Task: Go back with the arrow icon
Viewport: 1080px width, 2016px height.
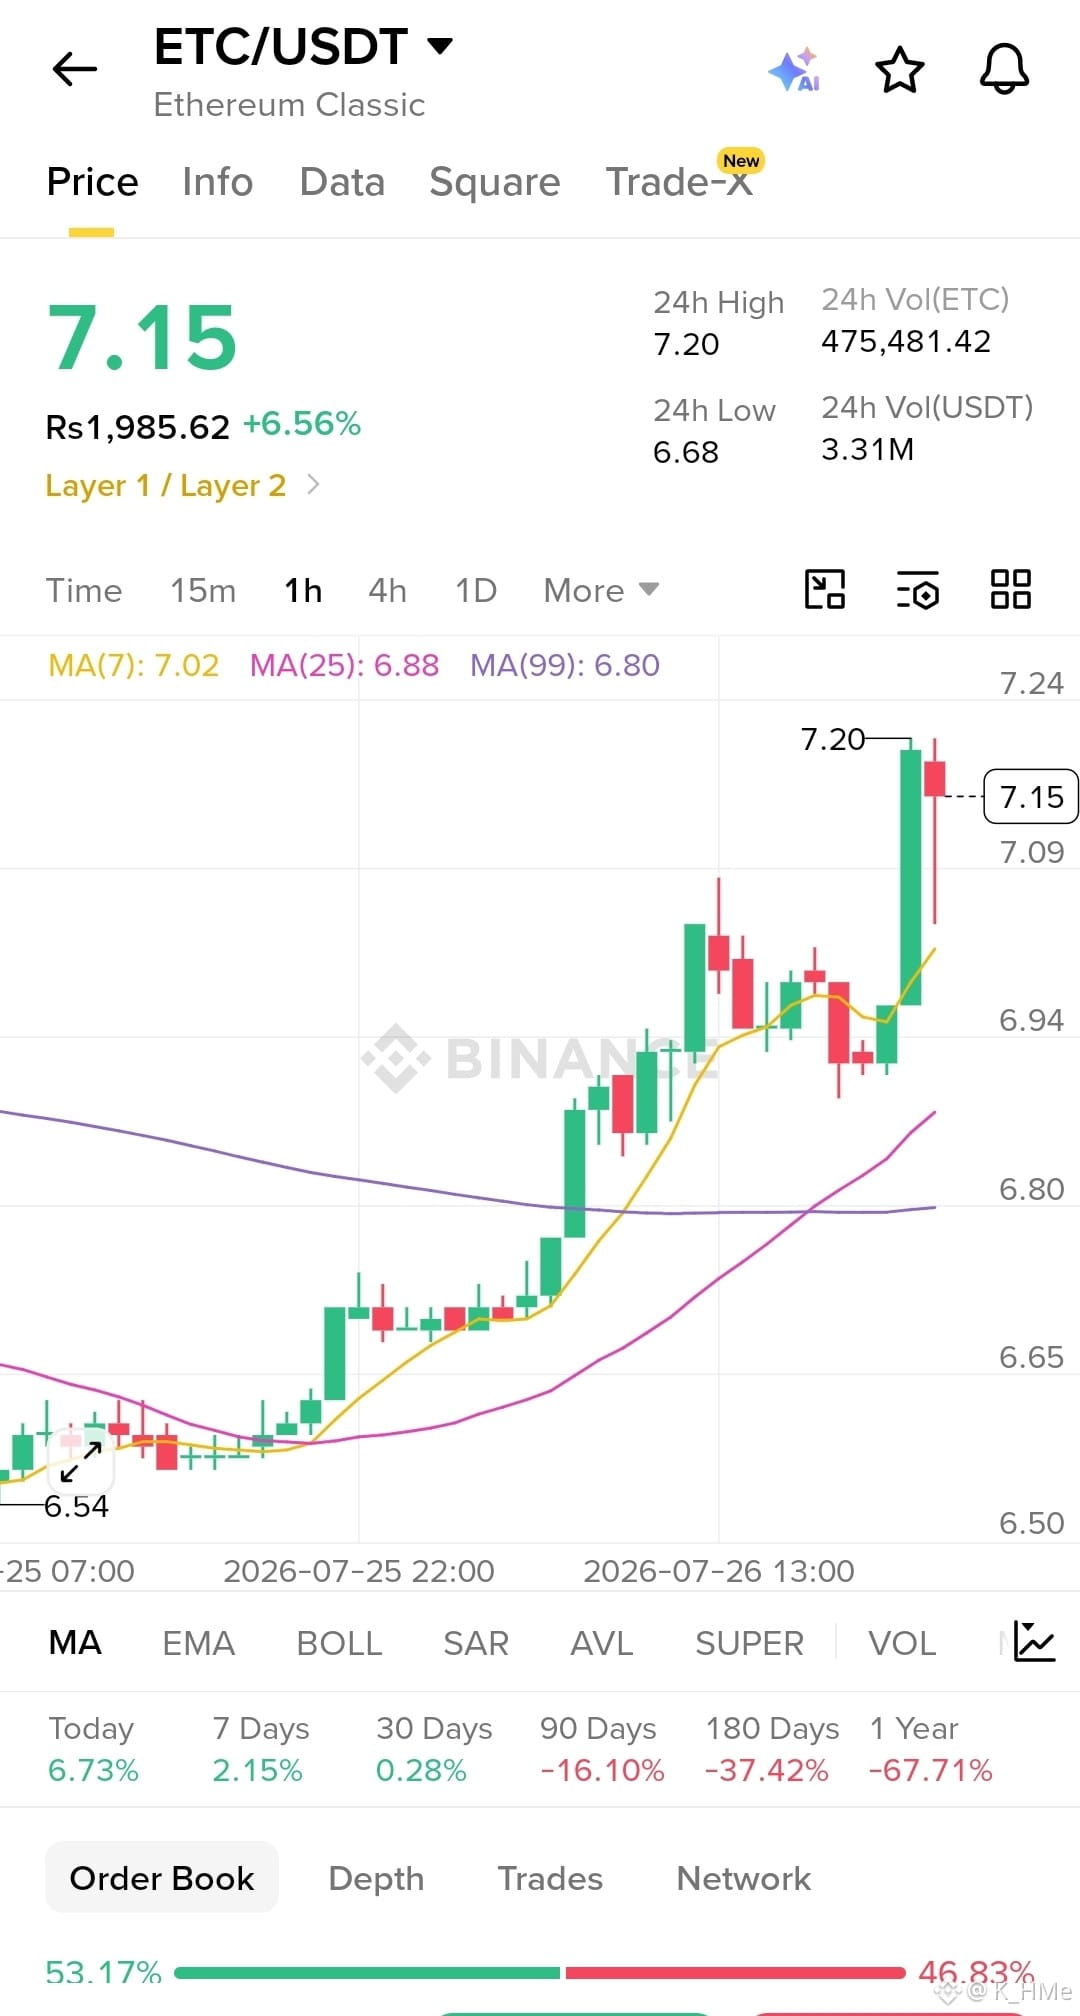Action: point(74,69)
